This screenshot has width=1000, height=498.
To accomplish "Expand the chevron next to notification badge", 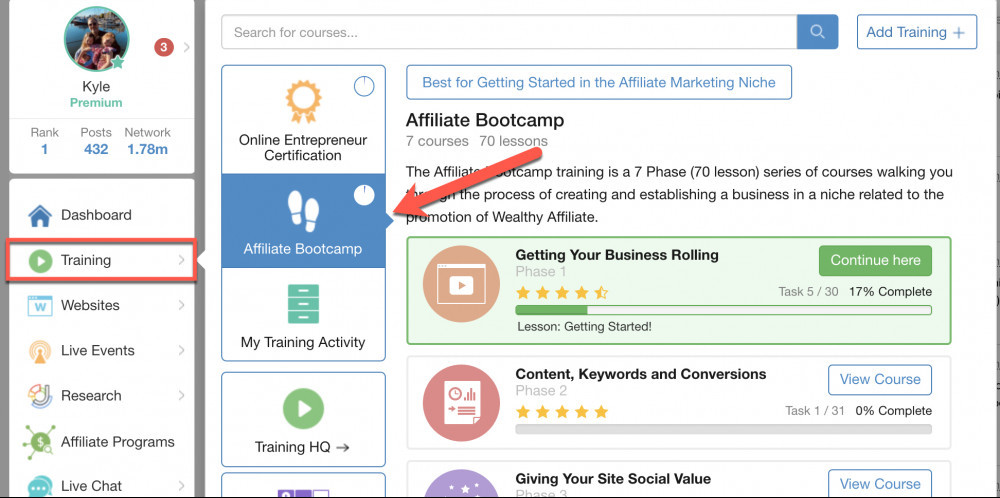I will pyautogui.click(x=186, y=47).
